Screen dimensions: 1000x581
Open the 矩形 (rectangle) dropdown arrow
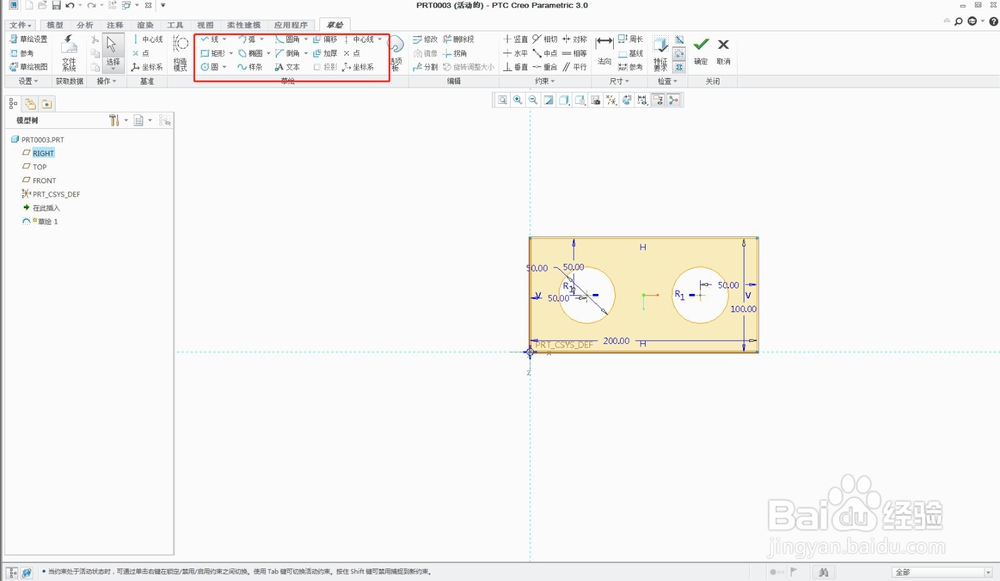(231, 53)
